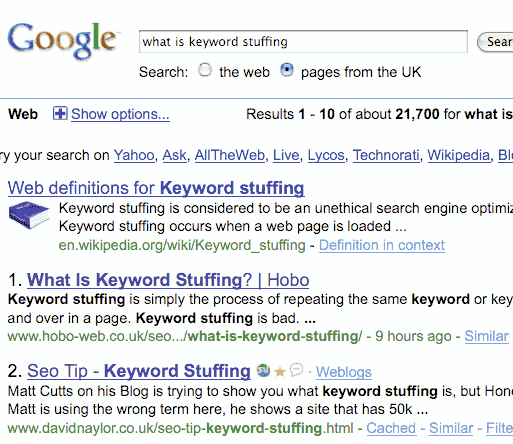Click the Weblogs link
This screenshot has height=444, width=513.
point(344,372)
